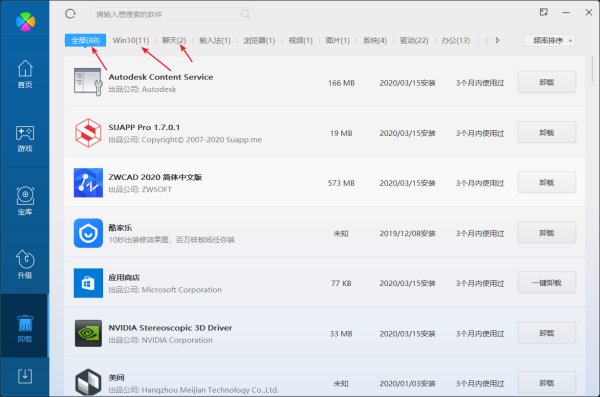Click the SUAPP Pro red cube icon

point(88,132)
